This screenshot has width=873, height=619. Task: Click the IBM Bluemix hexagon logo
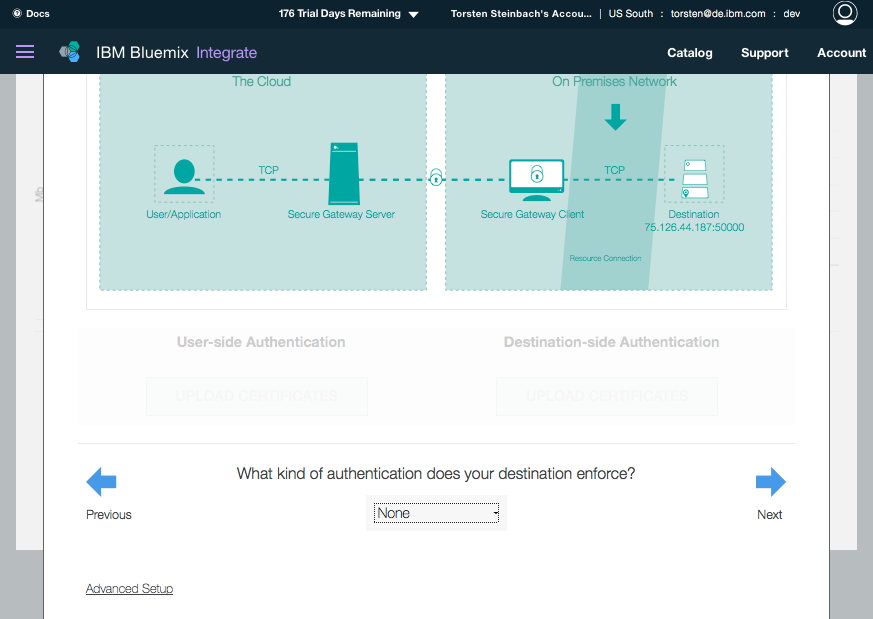tap(70, 52)
